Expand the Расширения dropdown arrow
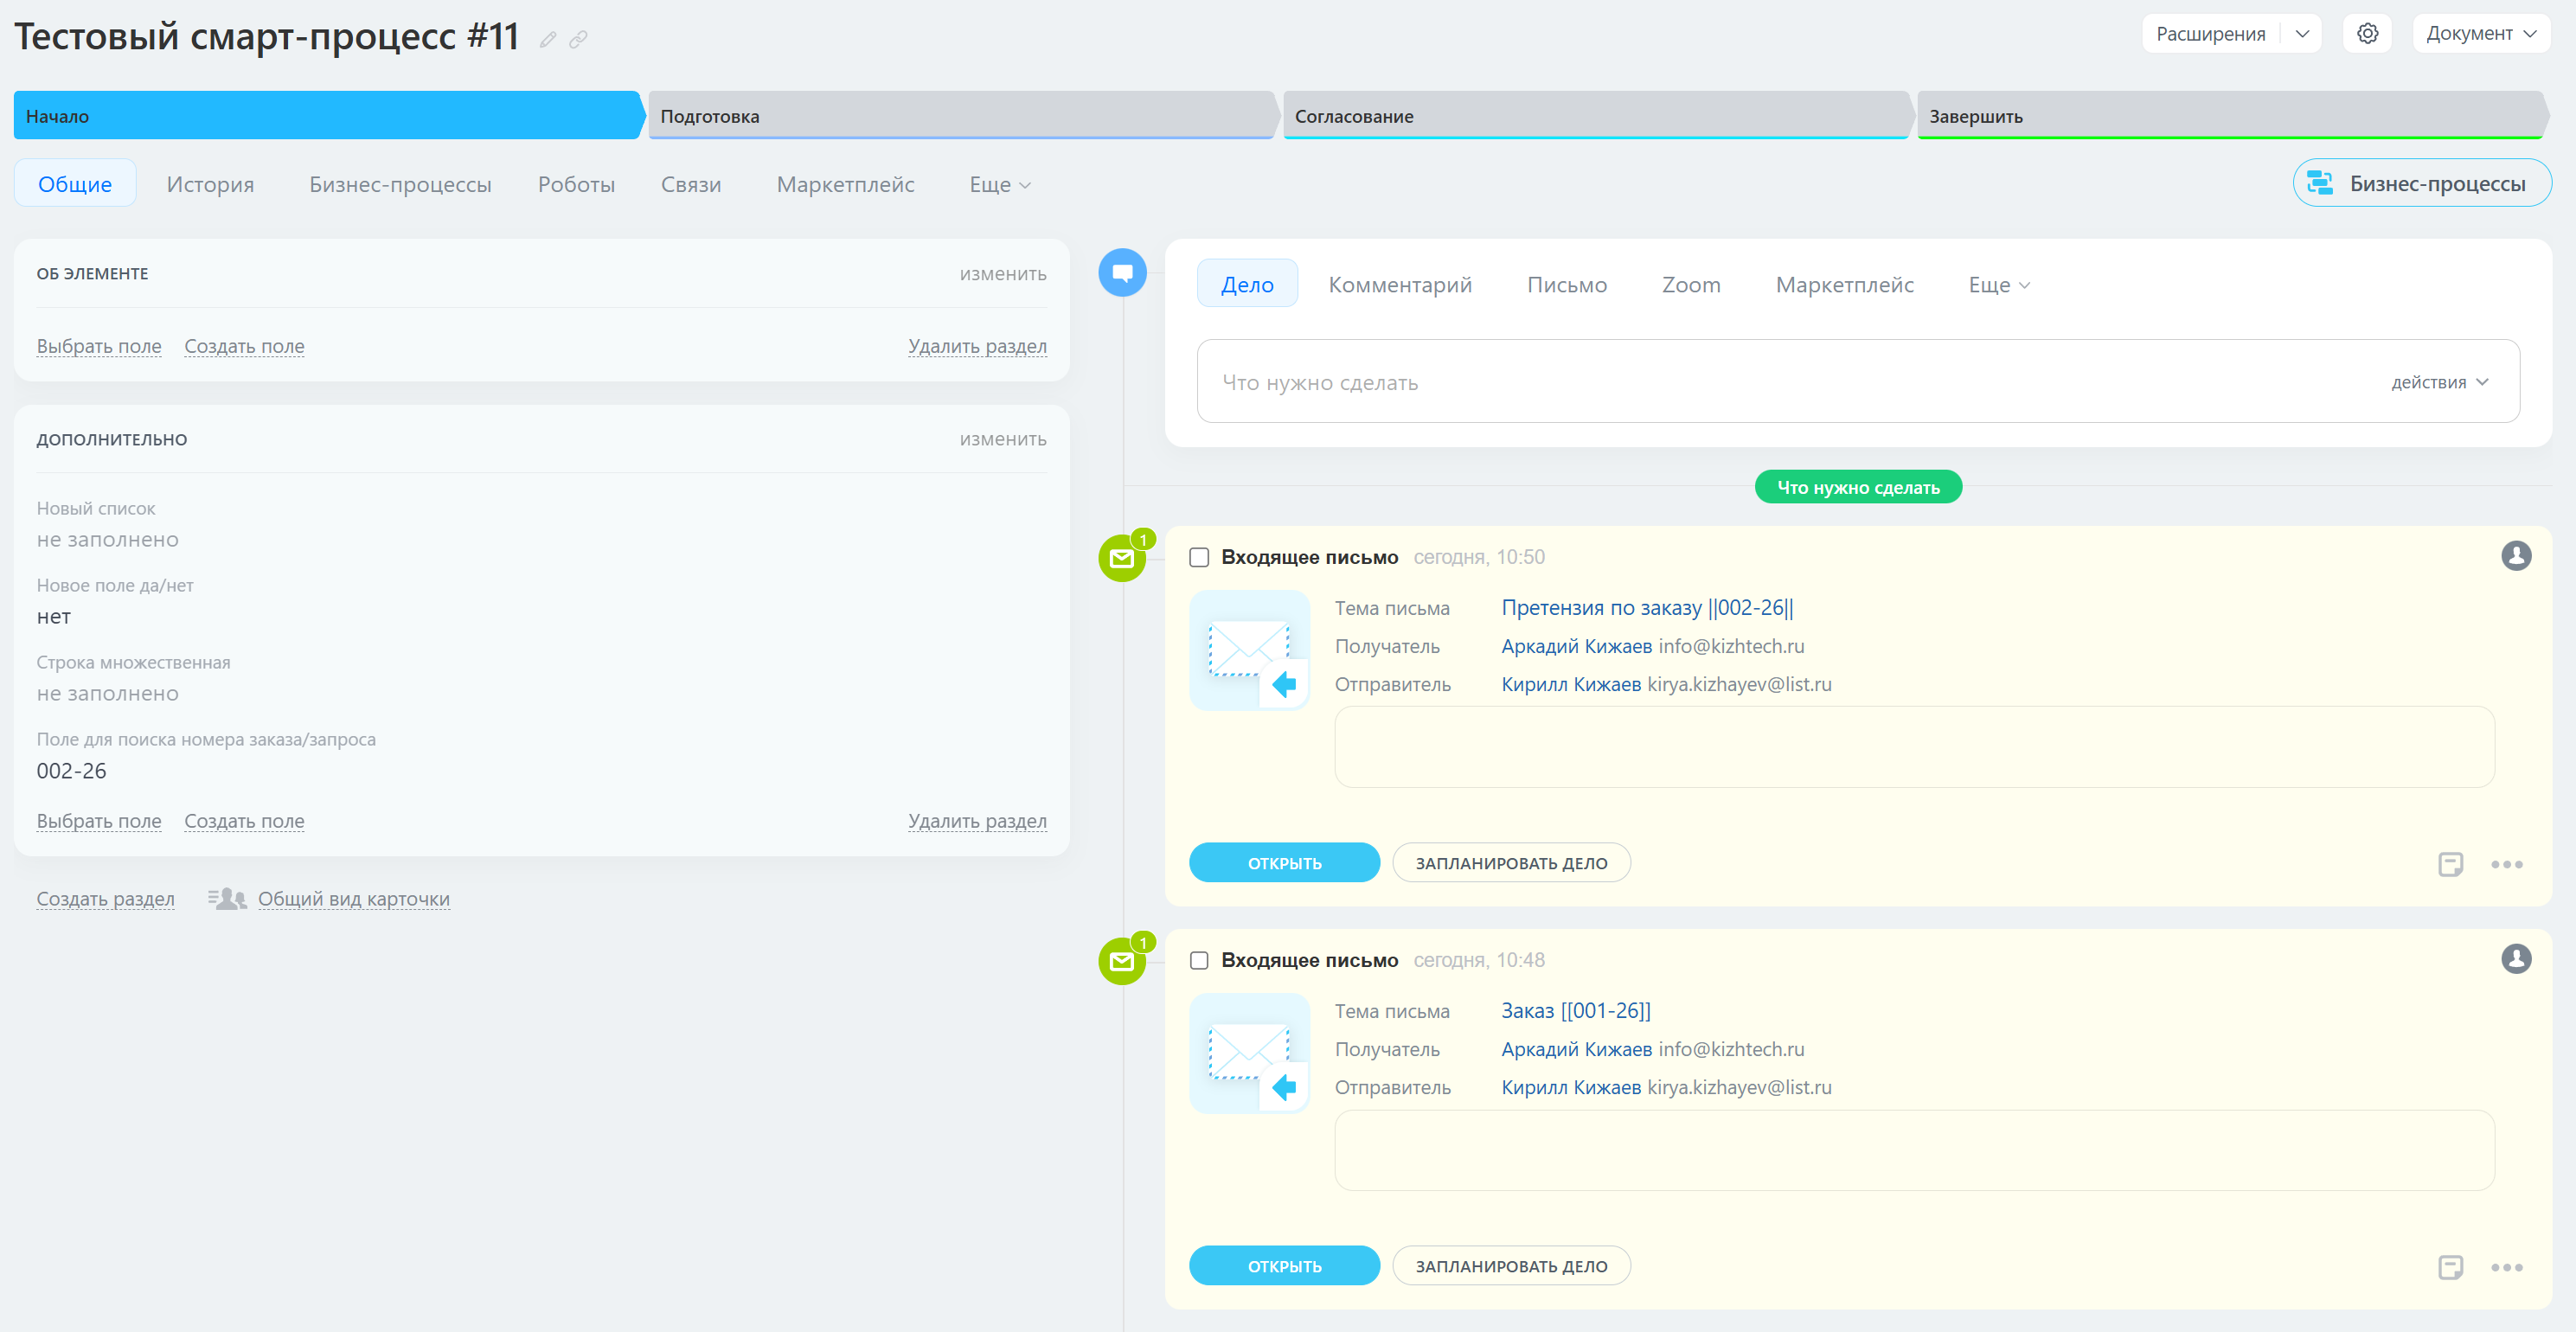2576x1332 pixels. tap(2302, 34)
